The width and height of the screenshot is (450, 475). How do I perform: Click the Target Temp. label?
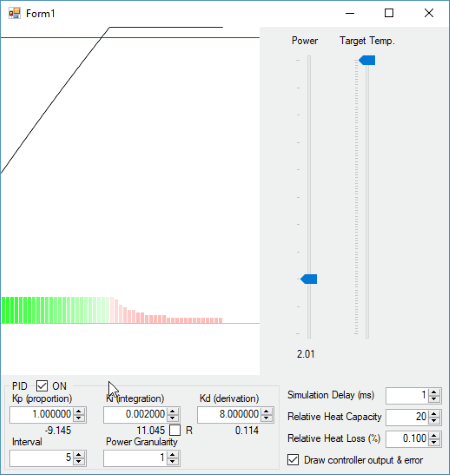(x=367, y=41)
